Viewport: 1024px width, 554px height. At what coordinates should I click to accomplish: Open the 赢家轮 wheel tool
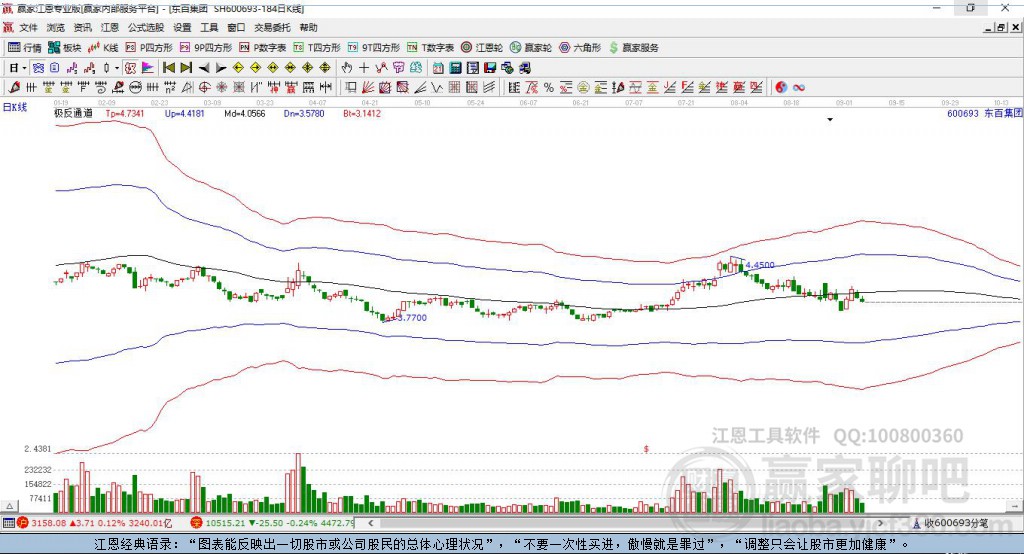click(531, 48)
